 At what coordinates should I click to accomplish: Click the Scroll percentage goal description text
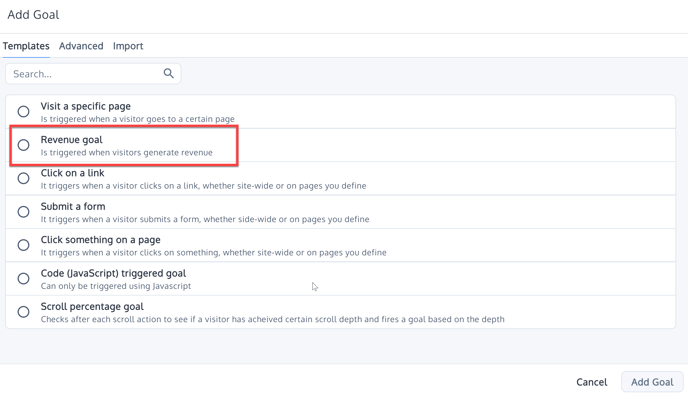[x=272, y=319]
